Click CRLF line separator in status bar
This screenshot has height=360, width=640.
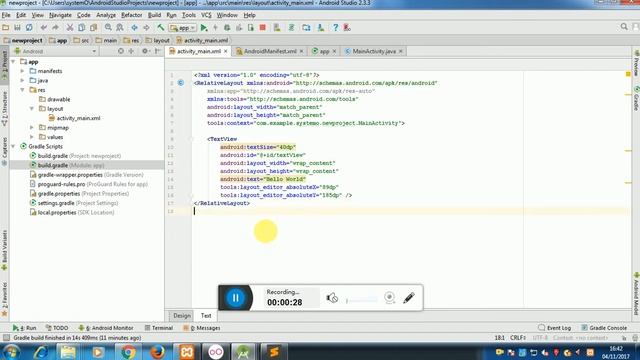tap(518, 338)
